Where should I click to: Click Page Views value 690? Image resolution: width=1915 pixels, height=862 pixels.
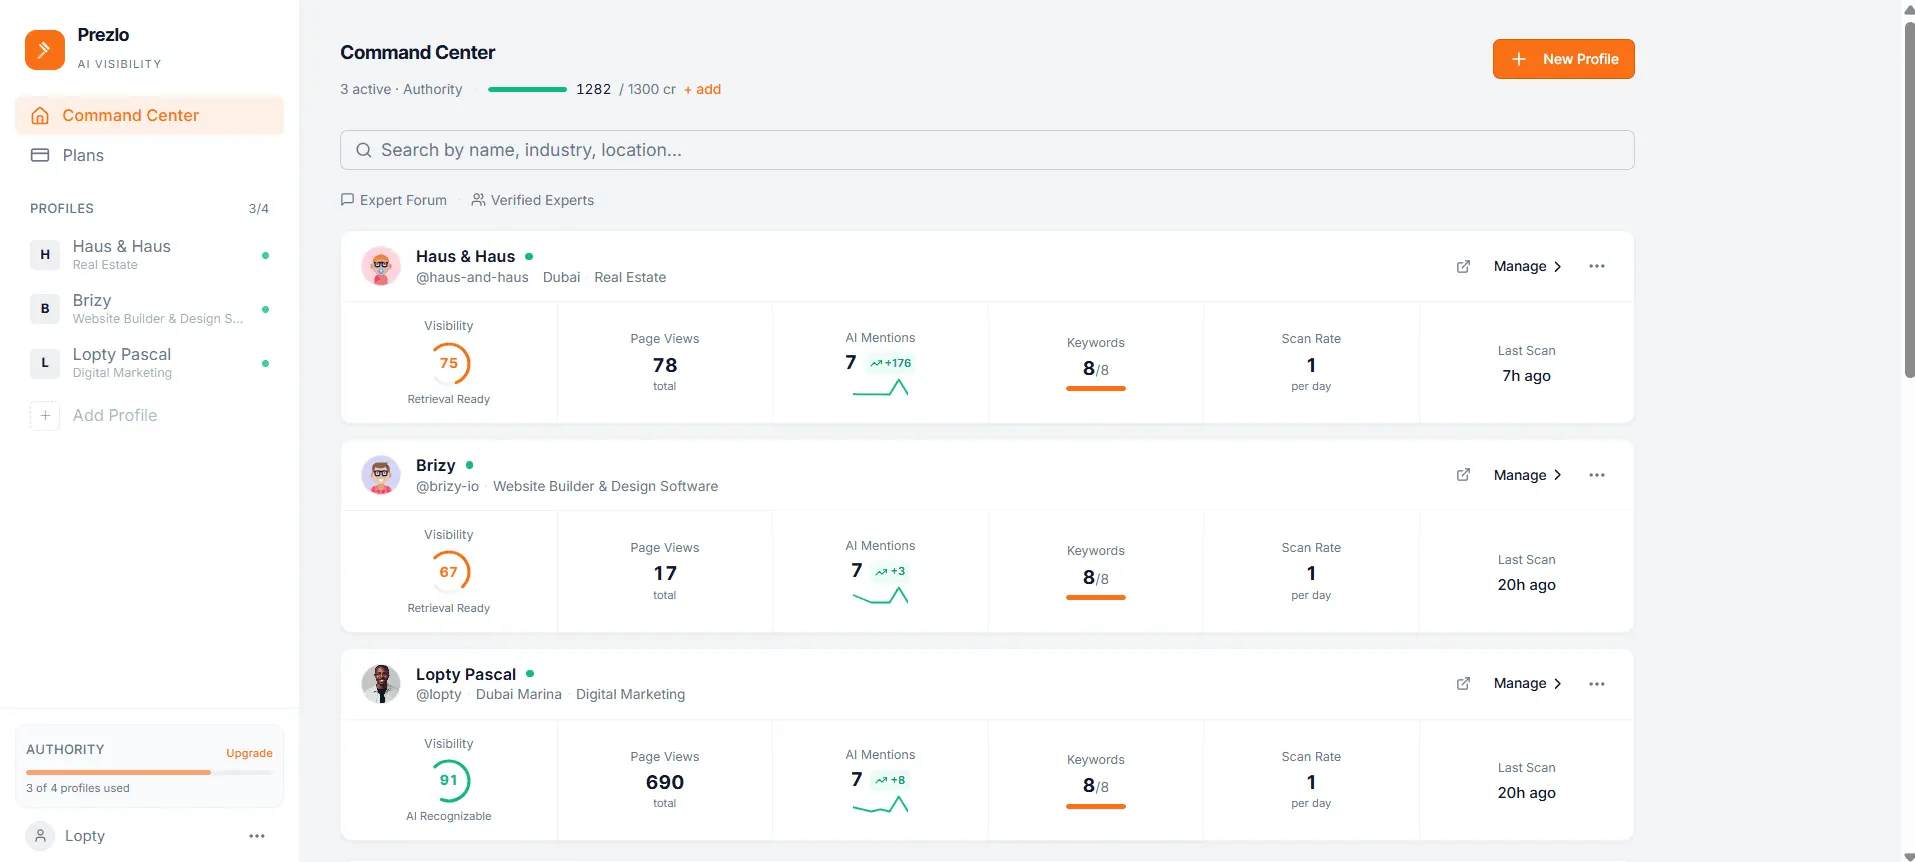[x=665, y=782]
